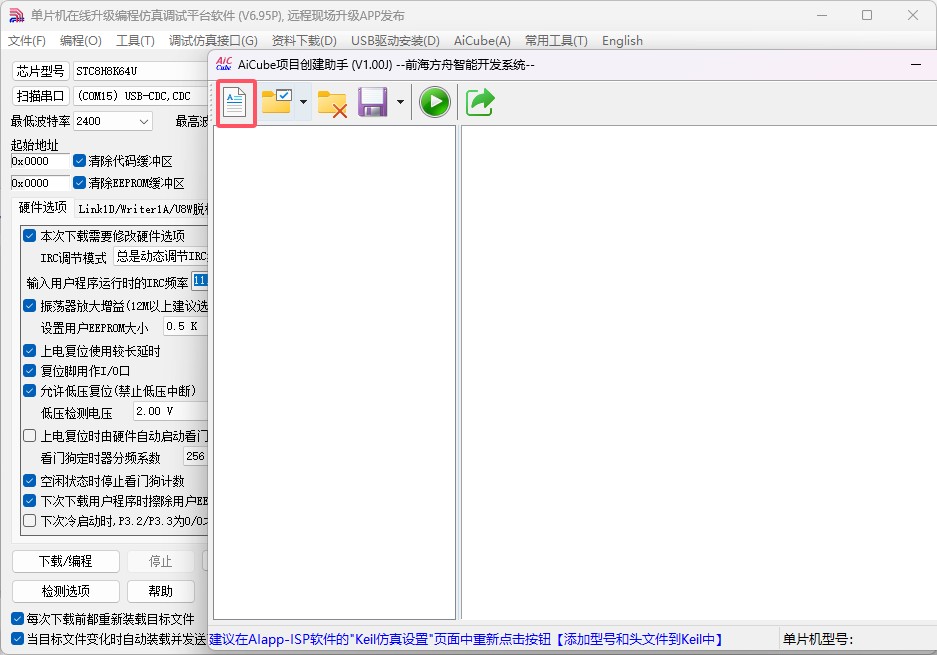Open the USB驱动安装(D) menu
Viewport: 937px width, 655px height.
pyautogui.click(x=395, y=41)
